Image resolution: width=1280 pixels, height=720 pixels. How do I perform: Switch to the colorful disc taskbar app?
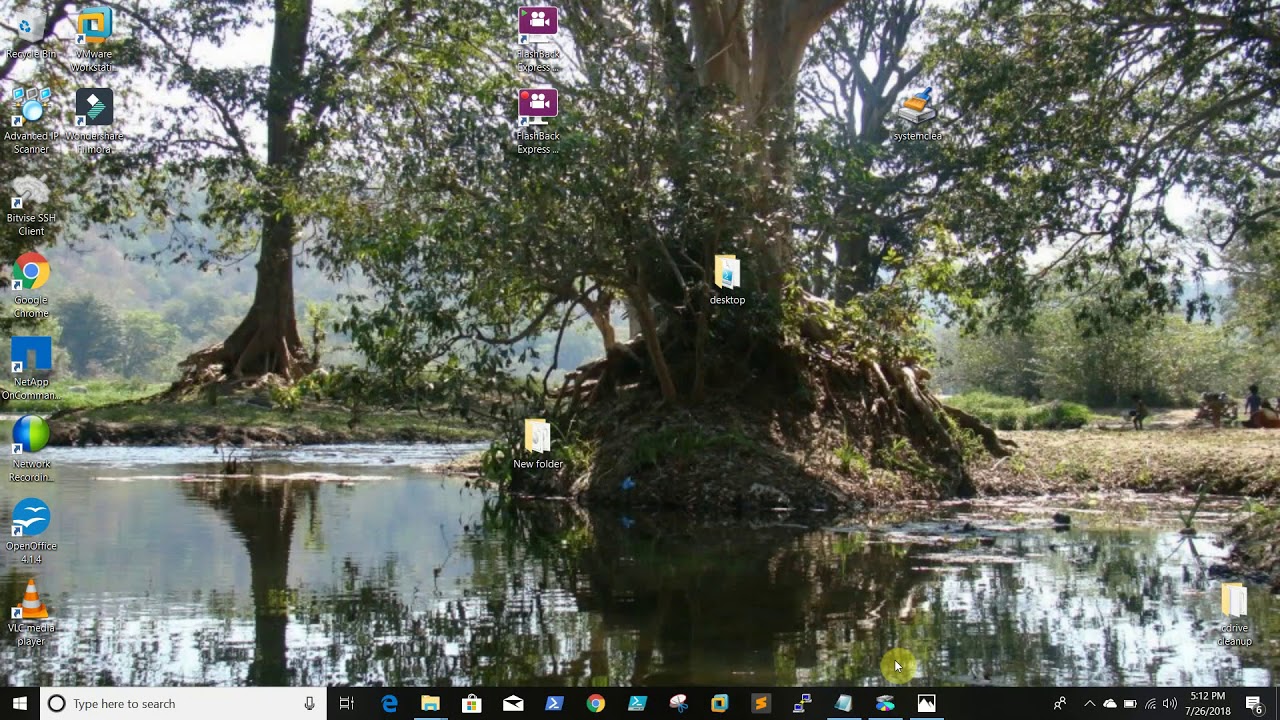click(885, 704)
